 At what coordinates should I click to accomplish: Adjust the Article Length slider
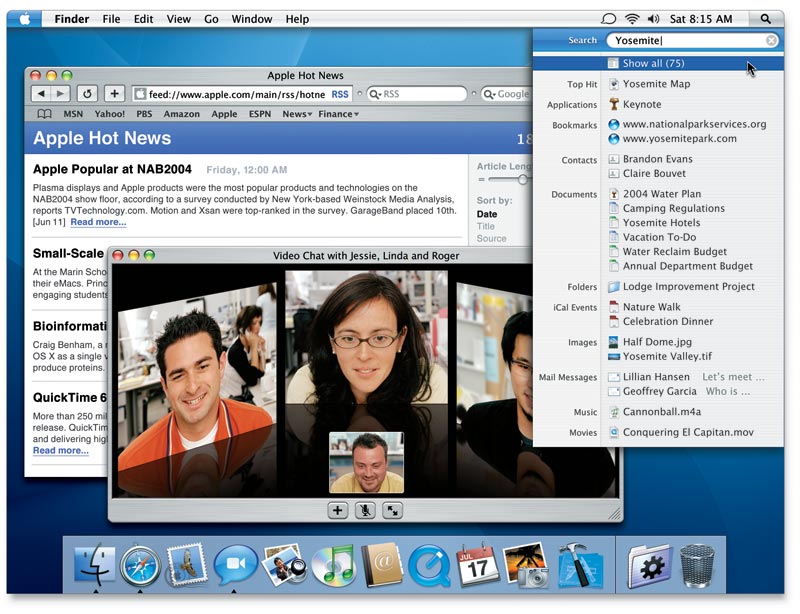522,180
